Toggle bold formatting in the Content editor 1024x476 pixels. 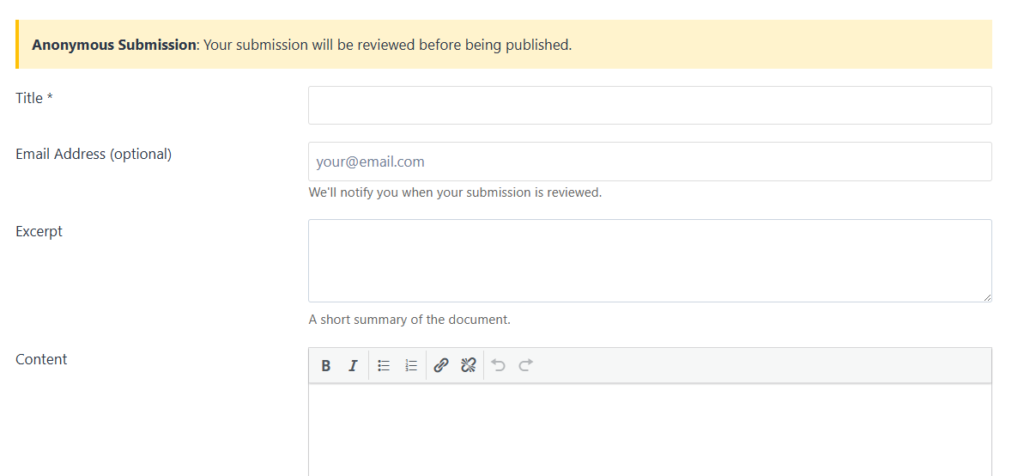[x=326, y=366]
